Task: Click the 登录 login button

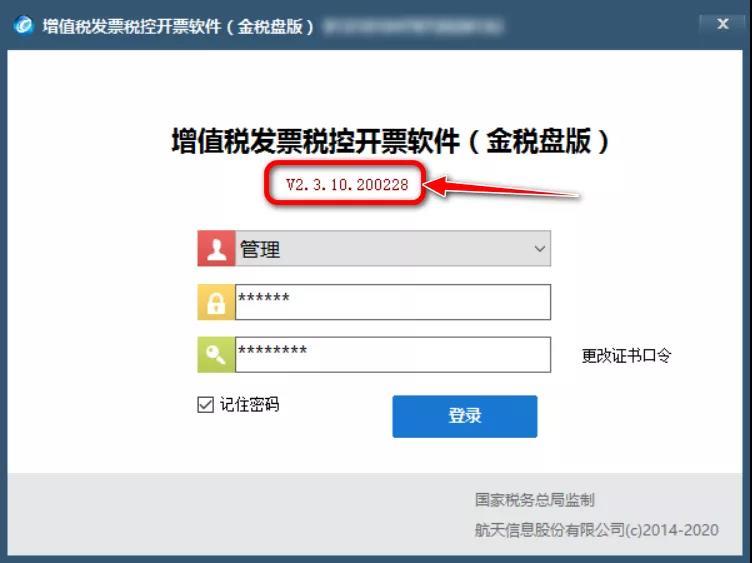Action: pos(465,416)
